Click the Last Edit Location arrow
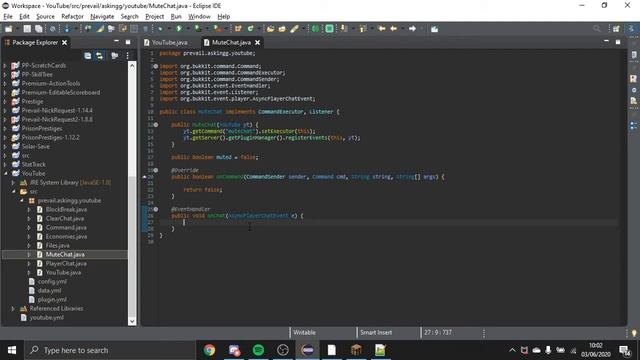640x360 pixels. pos(382,29)
